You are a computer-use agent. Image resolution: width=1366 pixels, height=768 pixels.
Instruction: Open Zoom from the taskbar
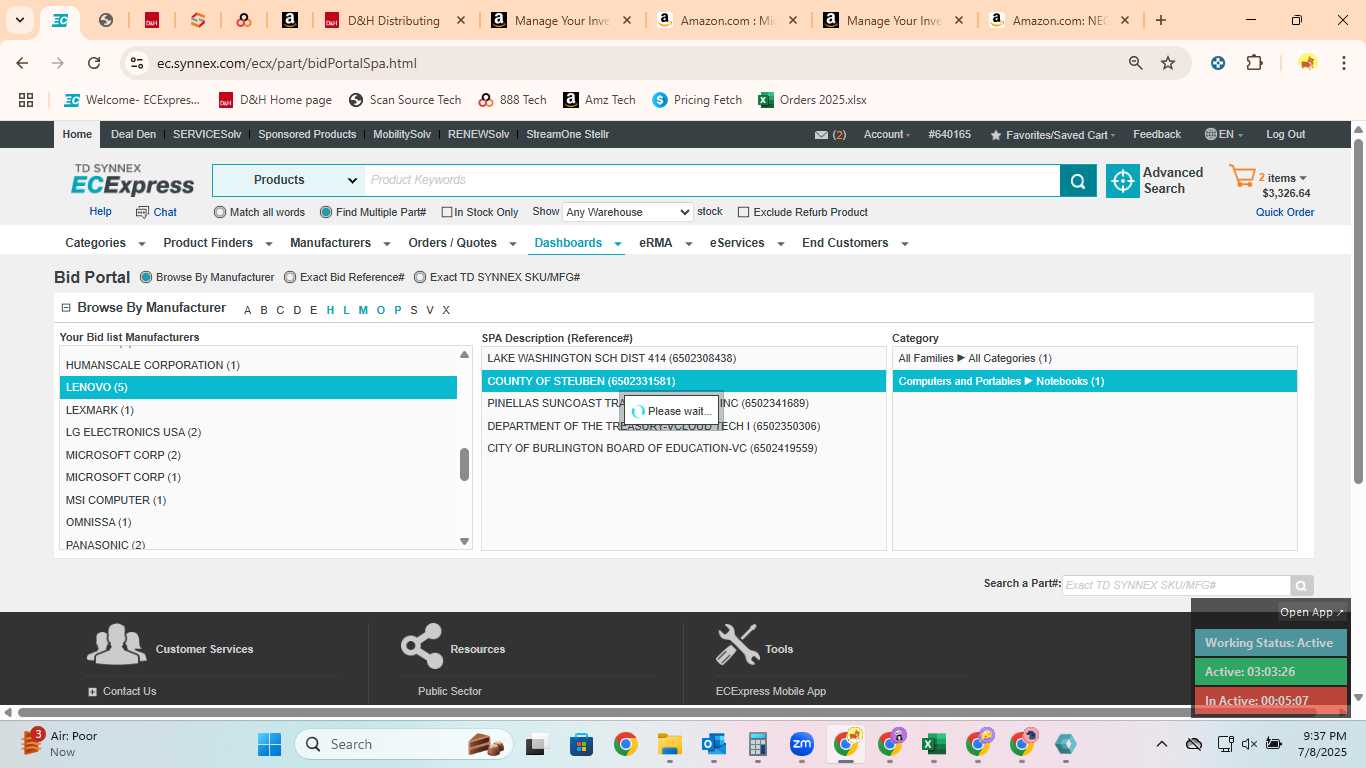tap(802, 744)
